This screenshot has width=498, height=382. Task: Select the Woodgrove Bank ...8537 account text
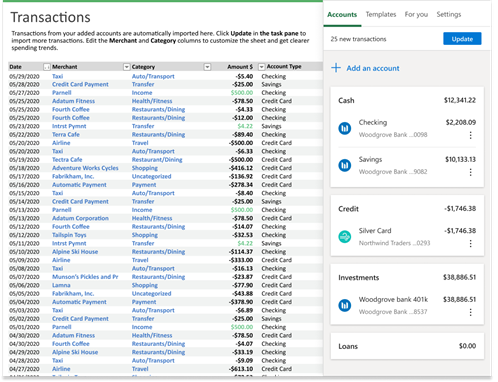tap(393, 312)
